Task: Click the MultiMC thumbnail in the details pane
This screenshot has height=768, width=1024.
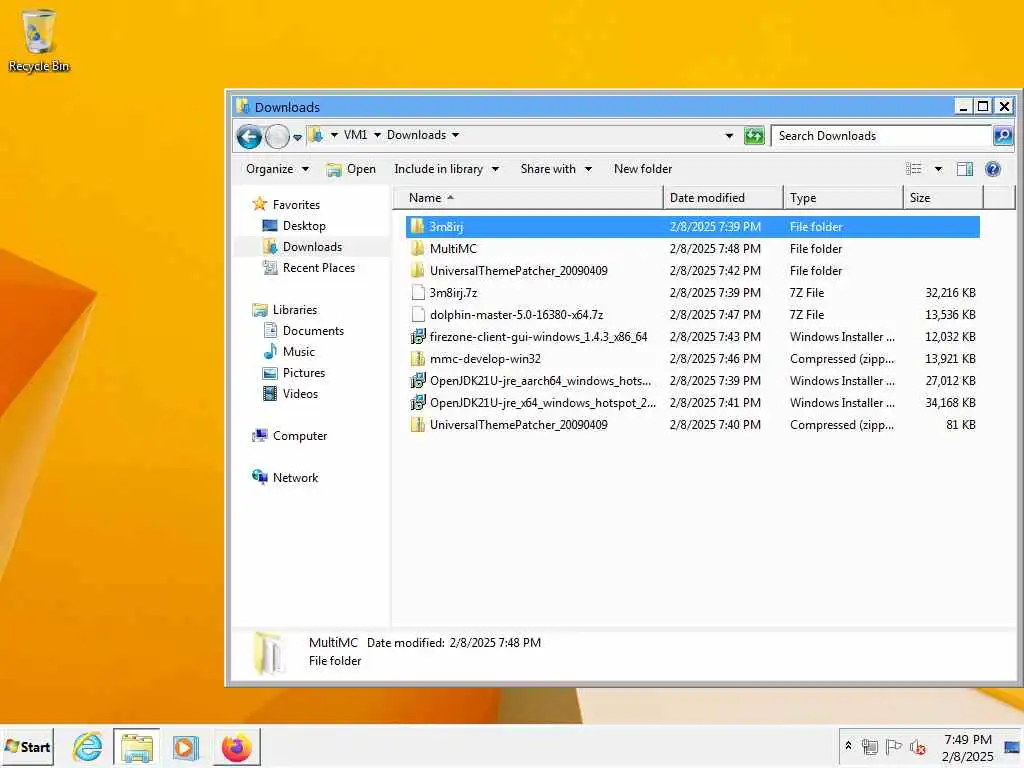Action: coord(269,652)
